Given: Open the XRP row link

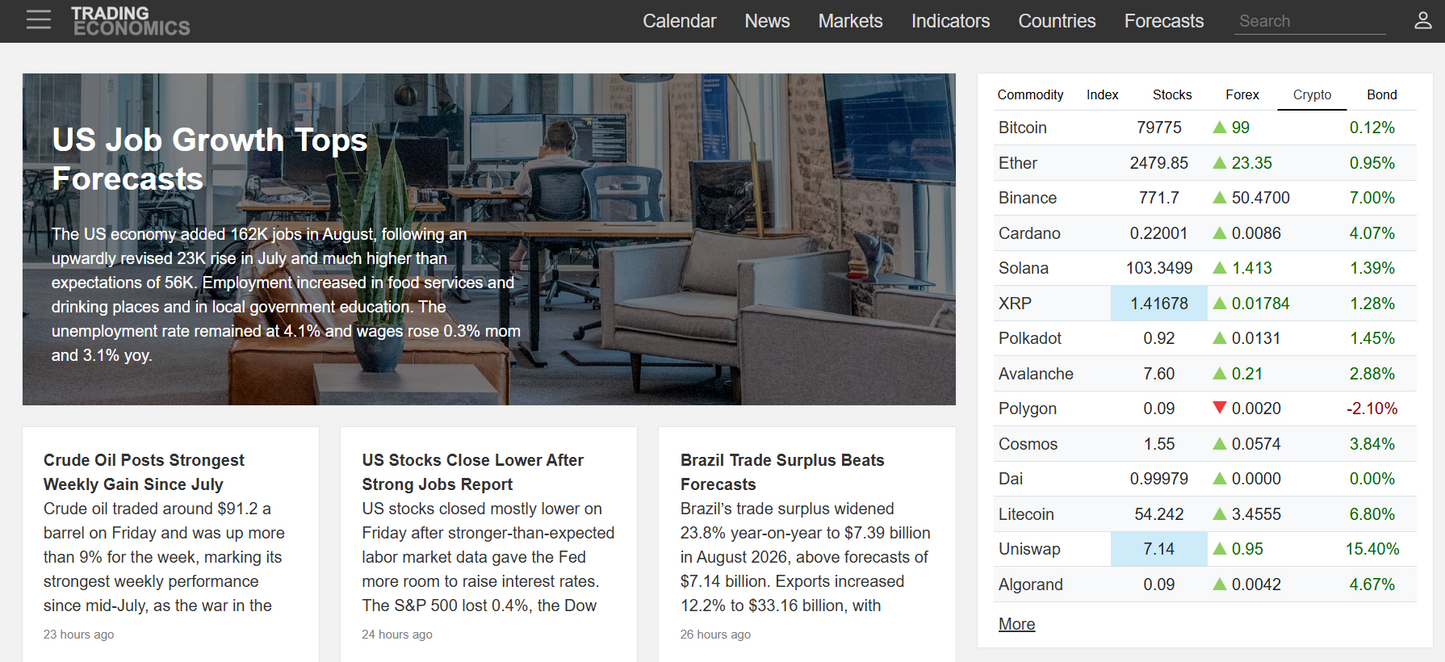Looking at the screenshot, I should pyautogui.click(x=1014, y=303).
